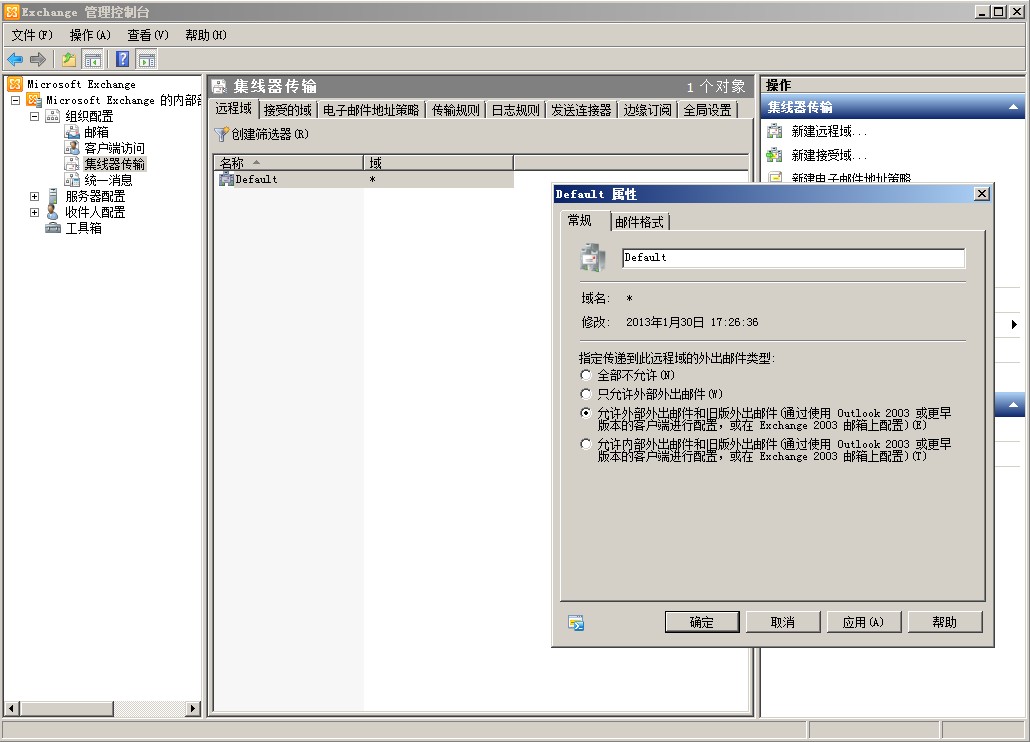Click the tree pane scroll-left arrow
This screenshot has width=1030, height=742.
11,709
